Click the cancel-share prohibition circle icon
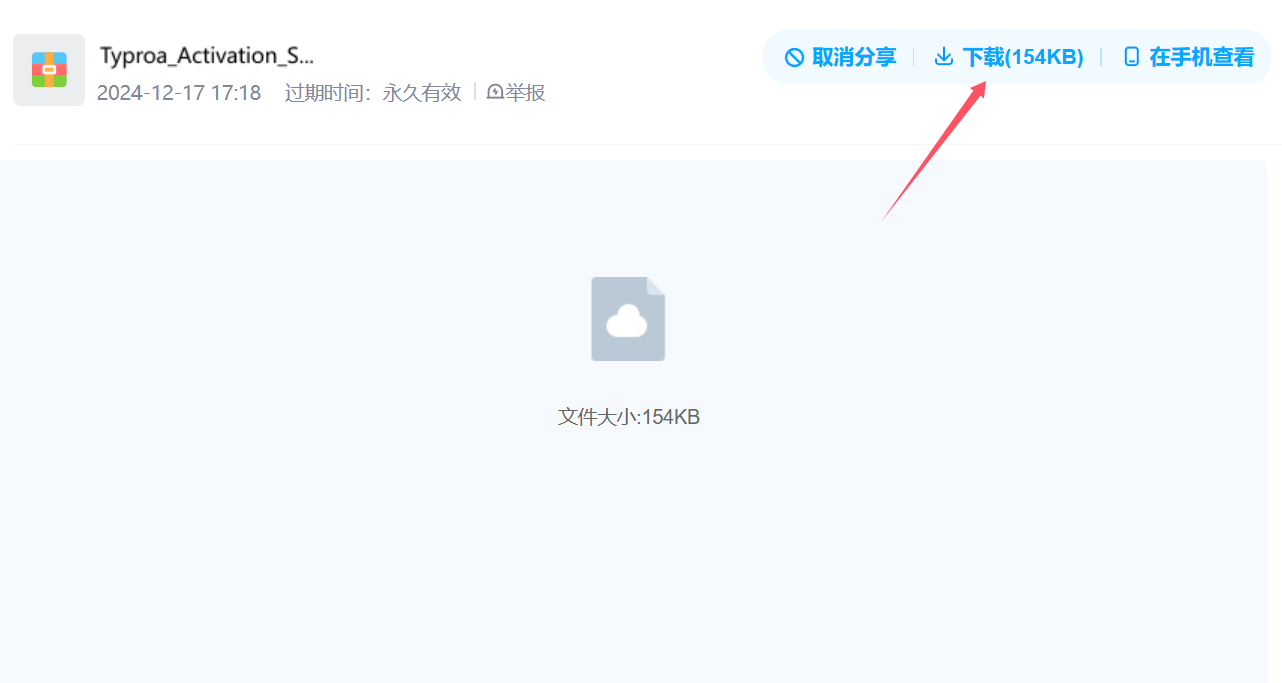The width and height of the screenshot is (1282, 683). pos(794,57)
